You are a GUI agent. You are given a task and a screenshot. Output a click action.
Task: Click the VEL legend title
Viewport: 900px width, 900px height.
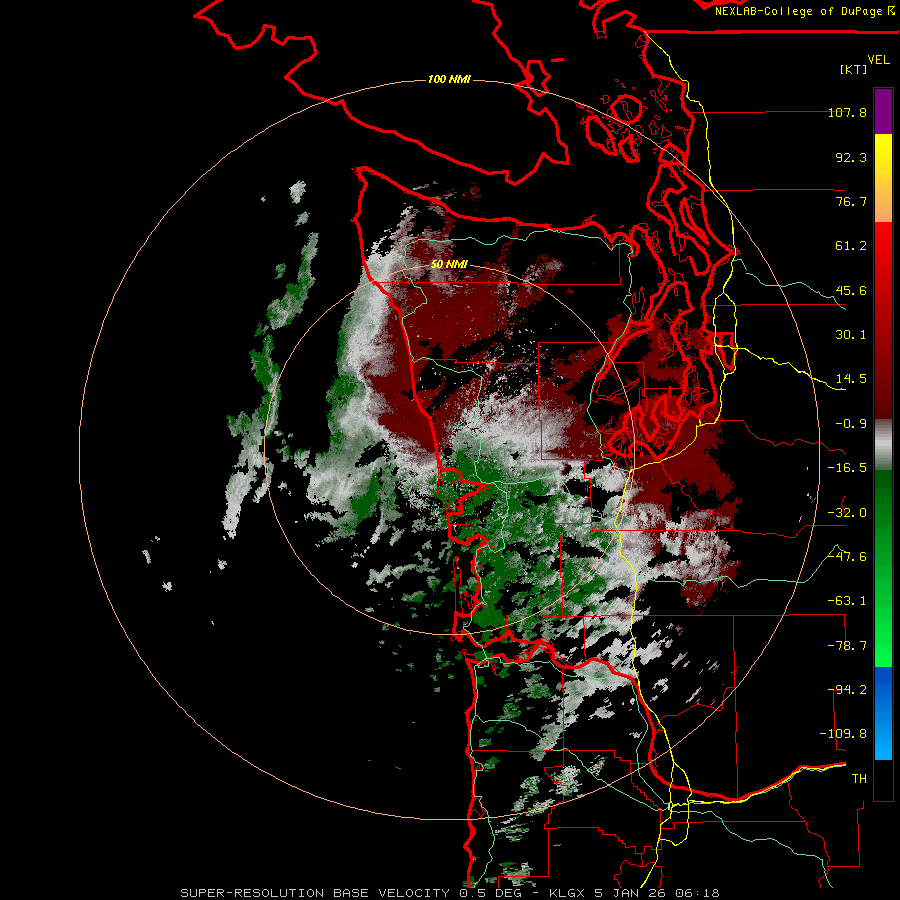pos(879,60)
